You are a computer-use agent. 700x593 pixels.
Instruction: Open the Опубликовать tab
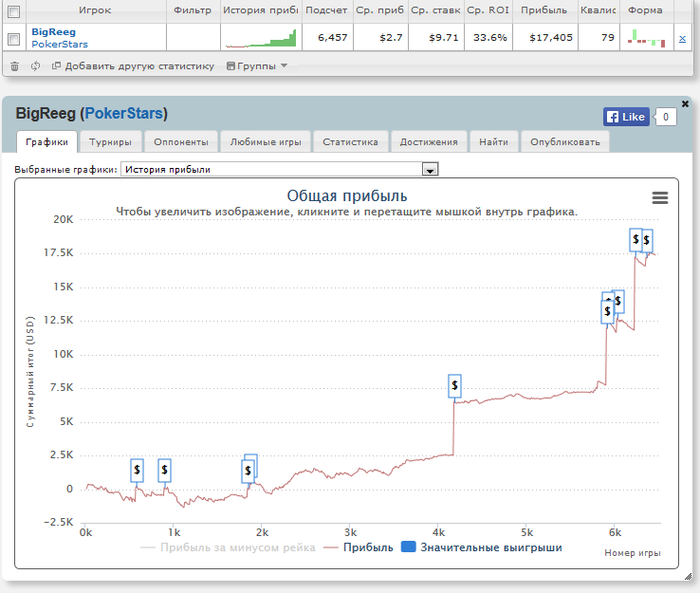pos(565,142)
